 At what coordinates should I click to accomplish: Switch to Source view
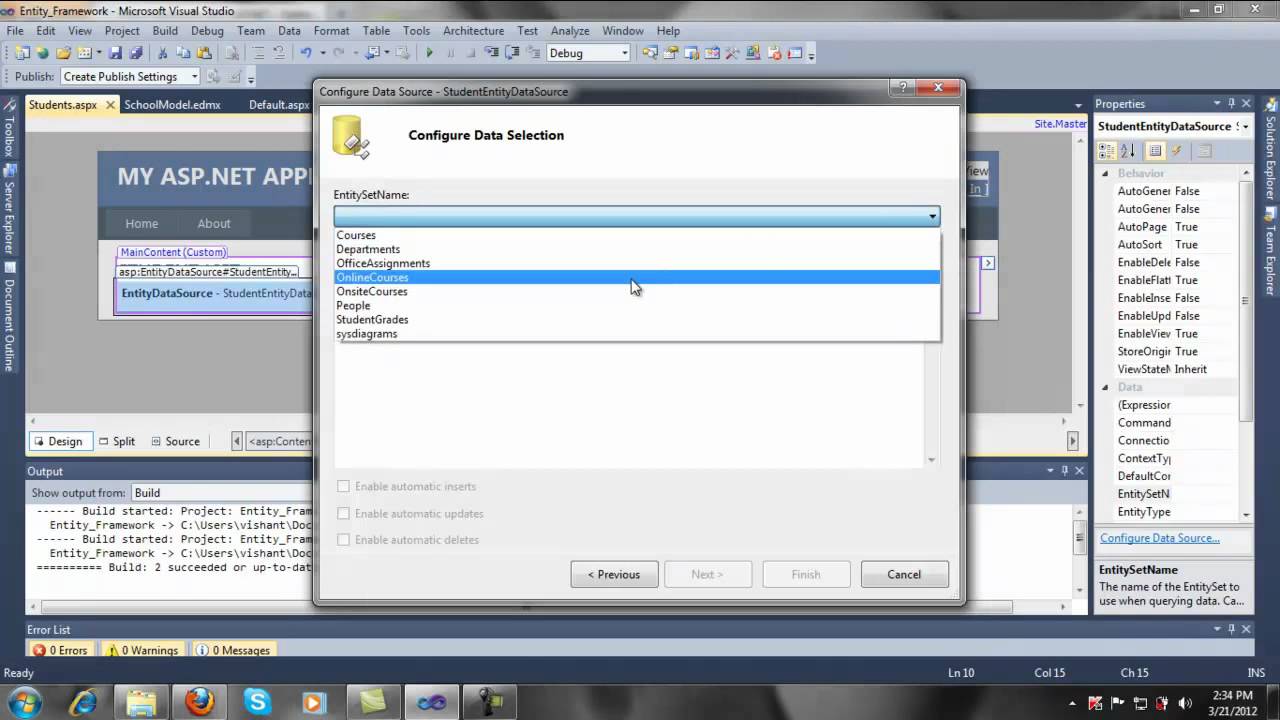point(175,441)
